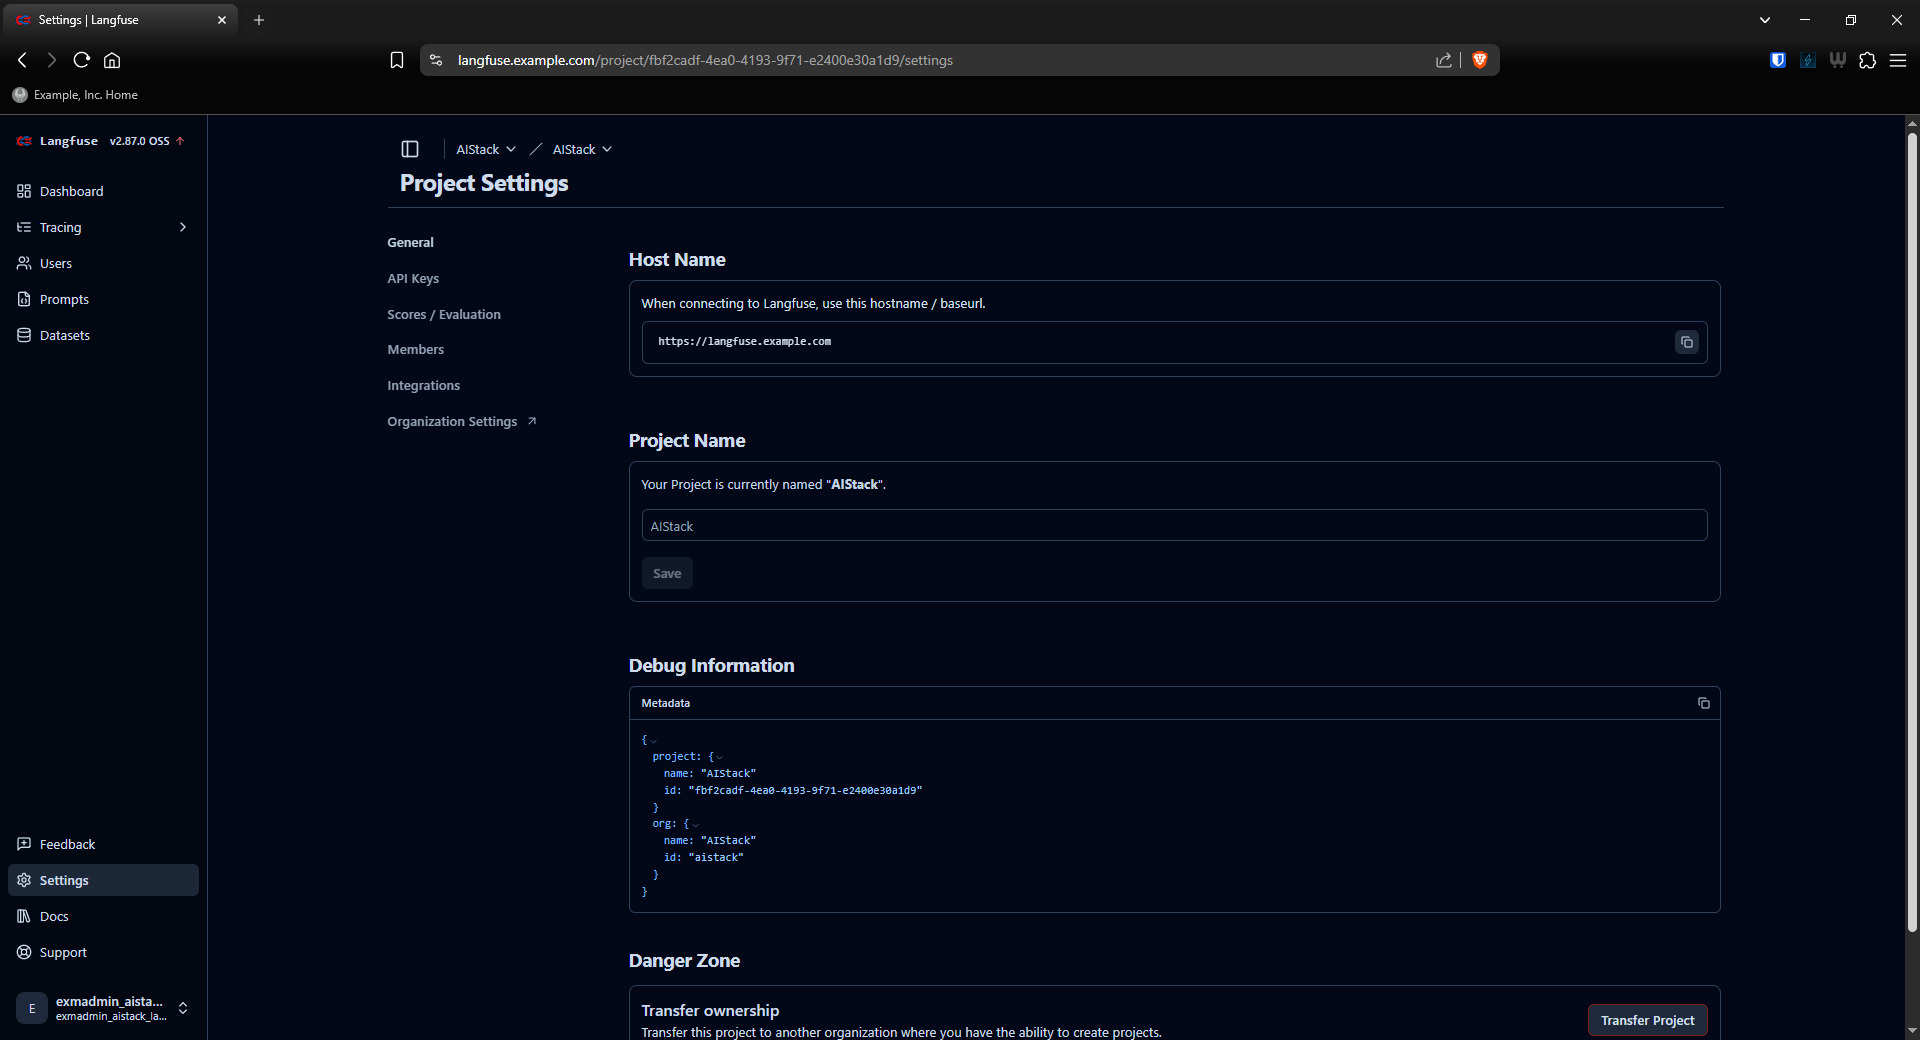Collapse the project node in metadata JSON
This screenshot has height=1040, width=1920.
coord(719,757)
